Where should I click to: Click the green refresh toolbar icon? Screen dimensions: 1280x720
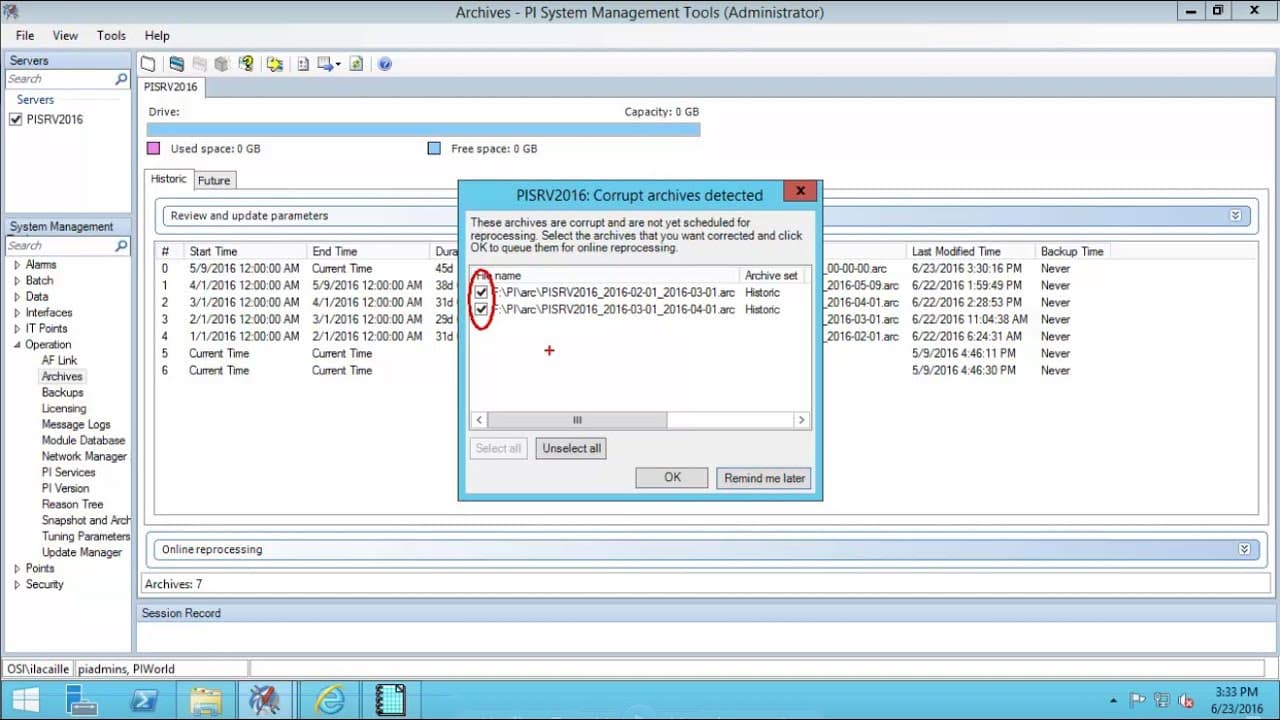(x=356, y=64)
